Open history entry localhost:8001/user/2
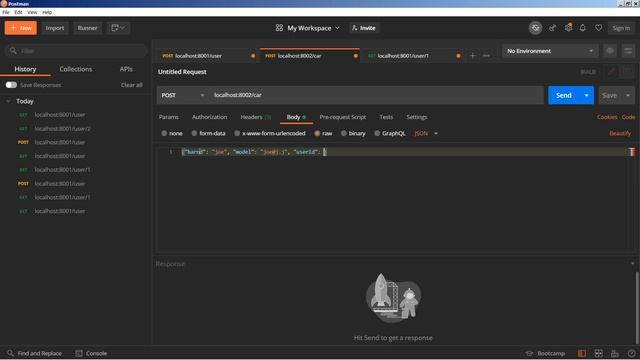The image size is (640, 360). click(x=62, y=129)
